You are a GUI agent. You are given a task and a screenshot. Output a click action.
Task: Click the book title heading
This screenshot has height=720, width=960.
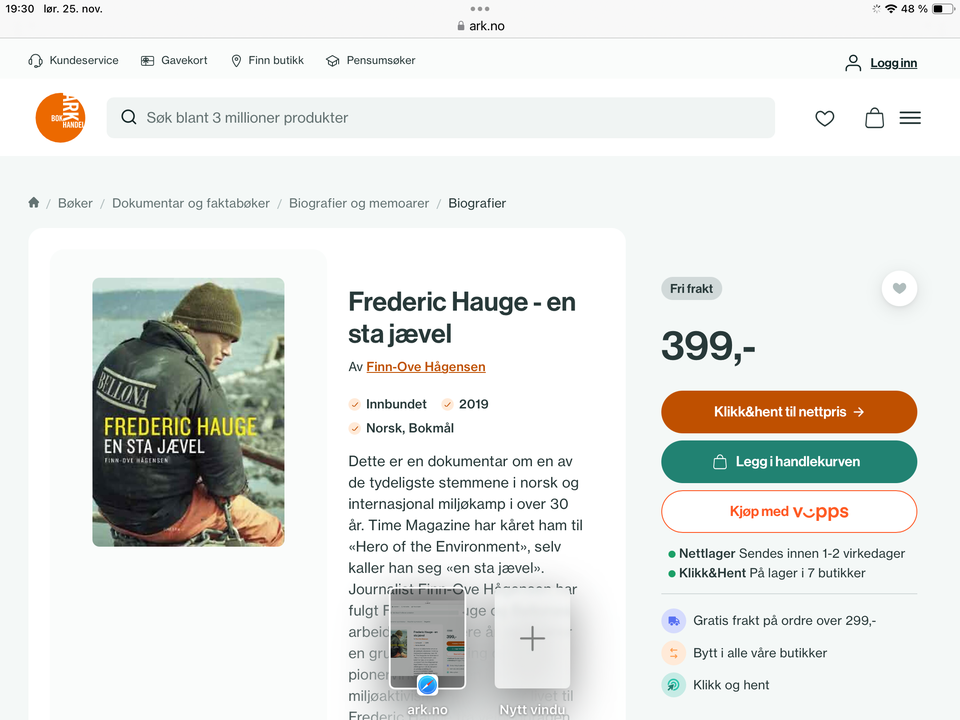point(462,318)
